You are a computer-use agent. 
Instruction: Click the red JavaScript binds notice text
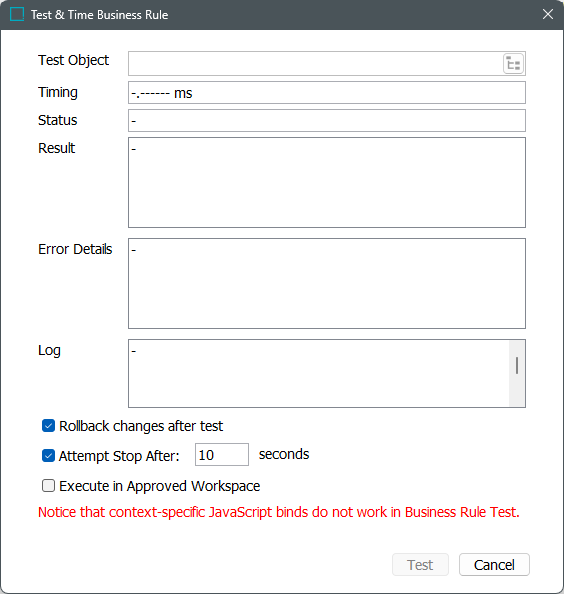tap(279, 512)
